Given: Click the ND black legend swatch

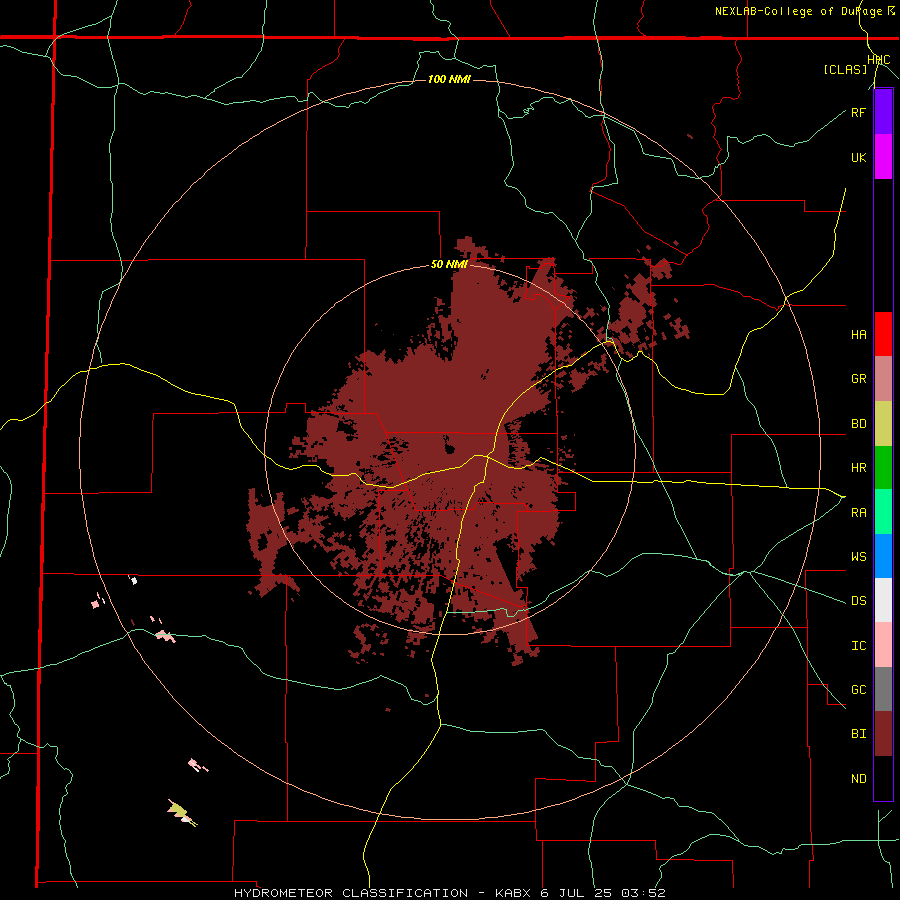Looking at the screenshot, I should [x=883, y=778].
